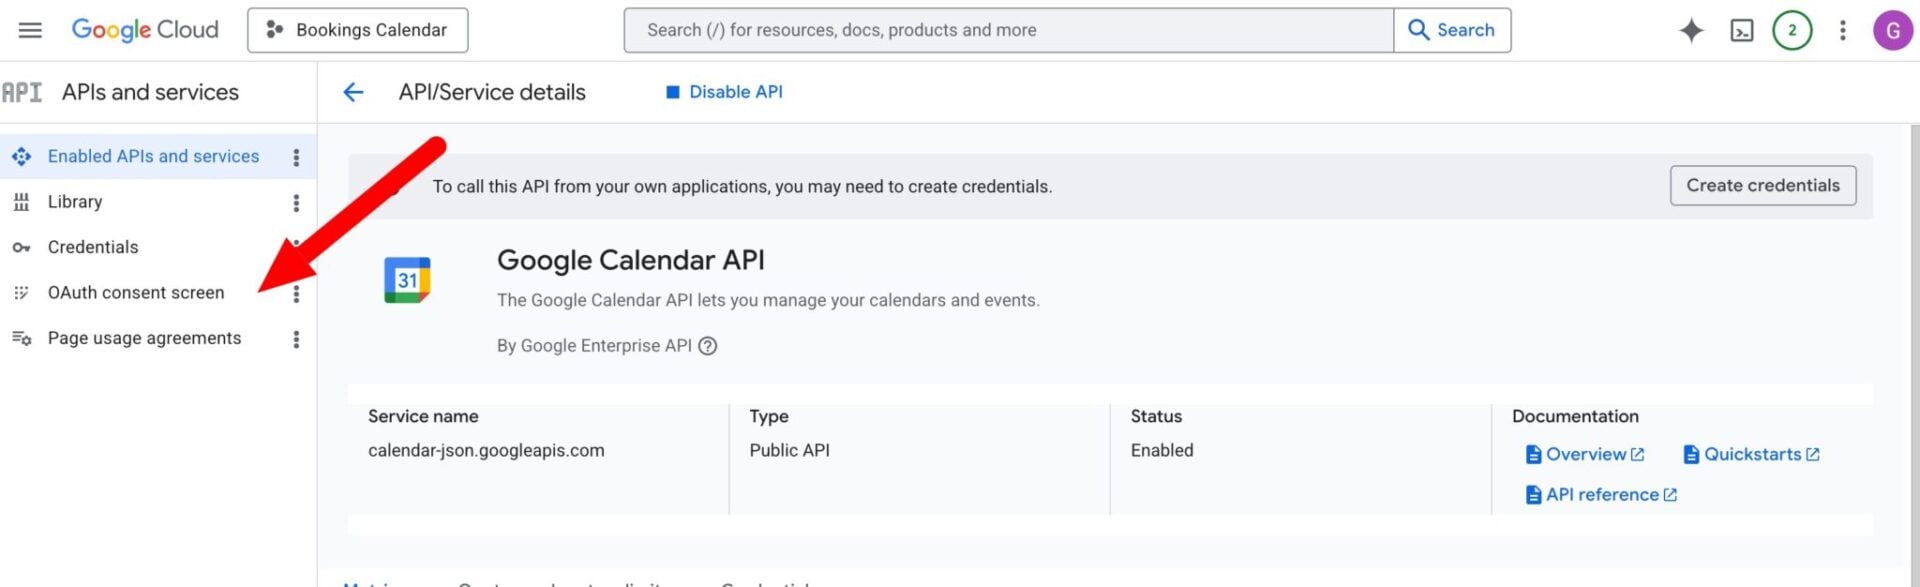Select Enabled APIs and services
The height and width of the screenshot is (587, 1920).
[x=153, y=156]
